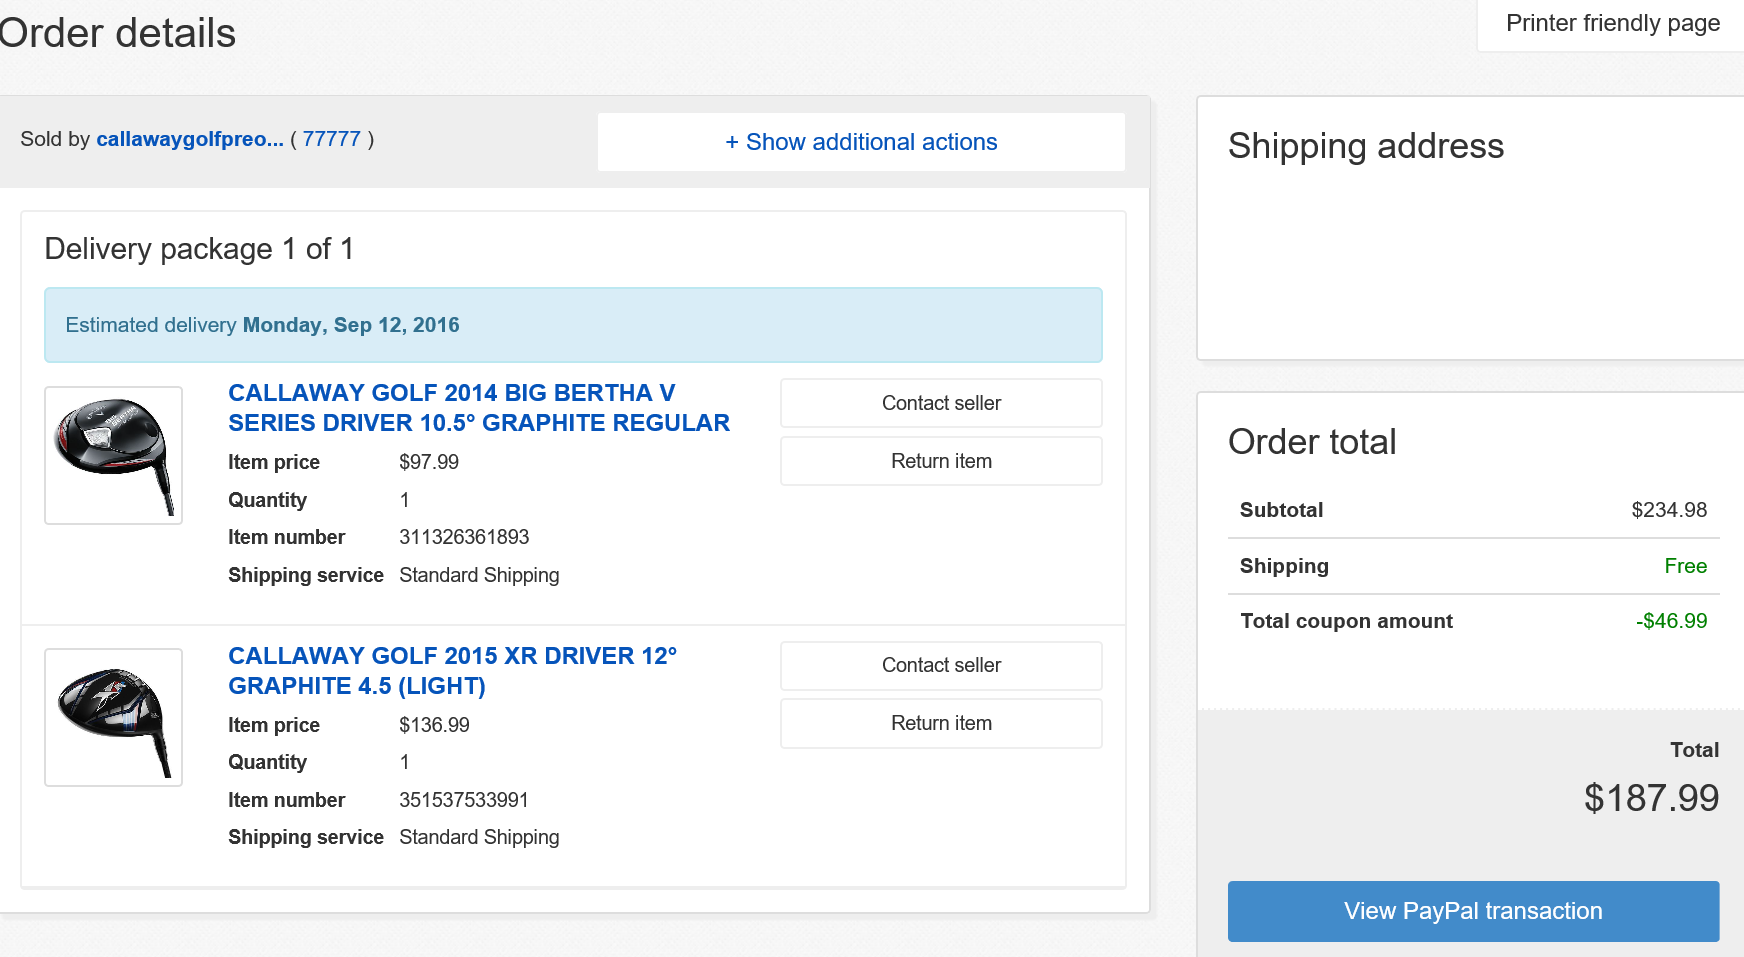Expand Show additional actions
The image size is (1744, 957).
[x=861, y=142]
